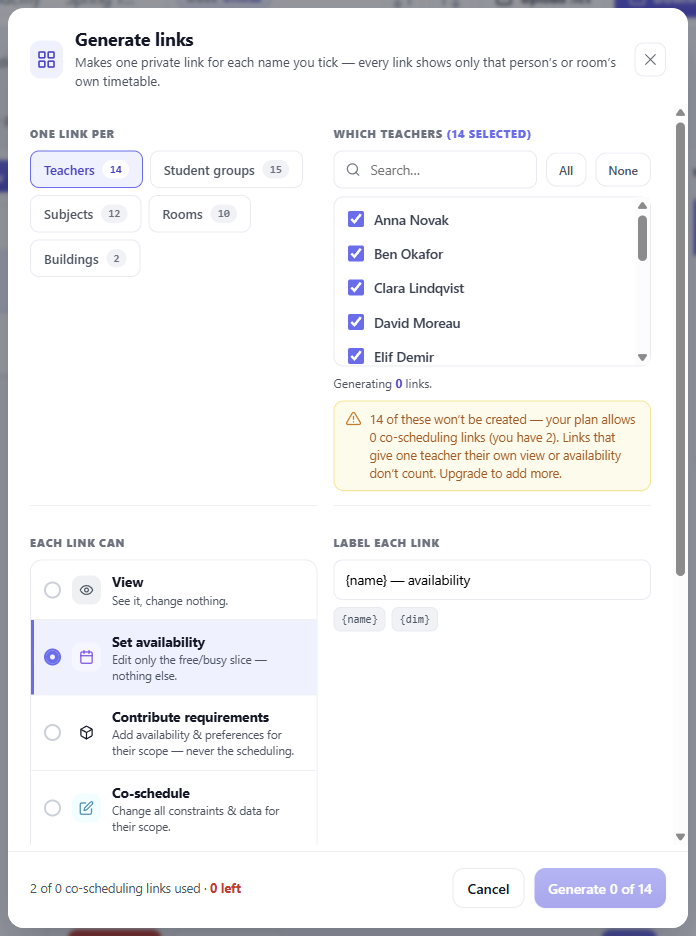Select the View radio option
This screenshot has width=696, height=936.
[53, 590]
